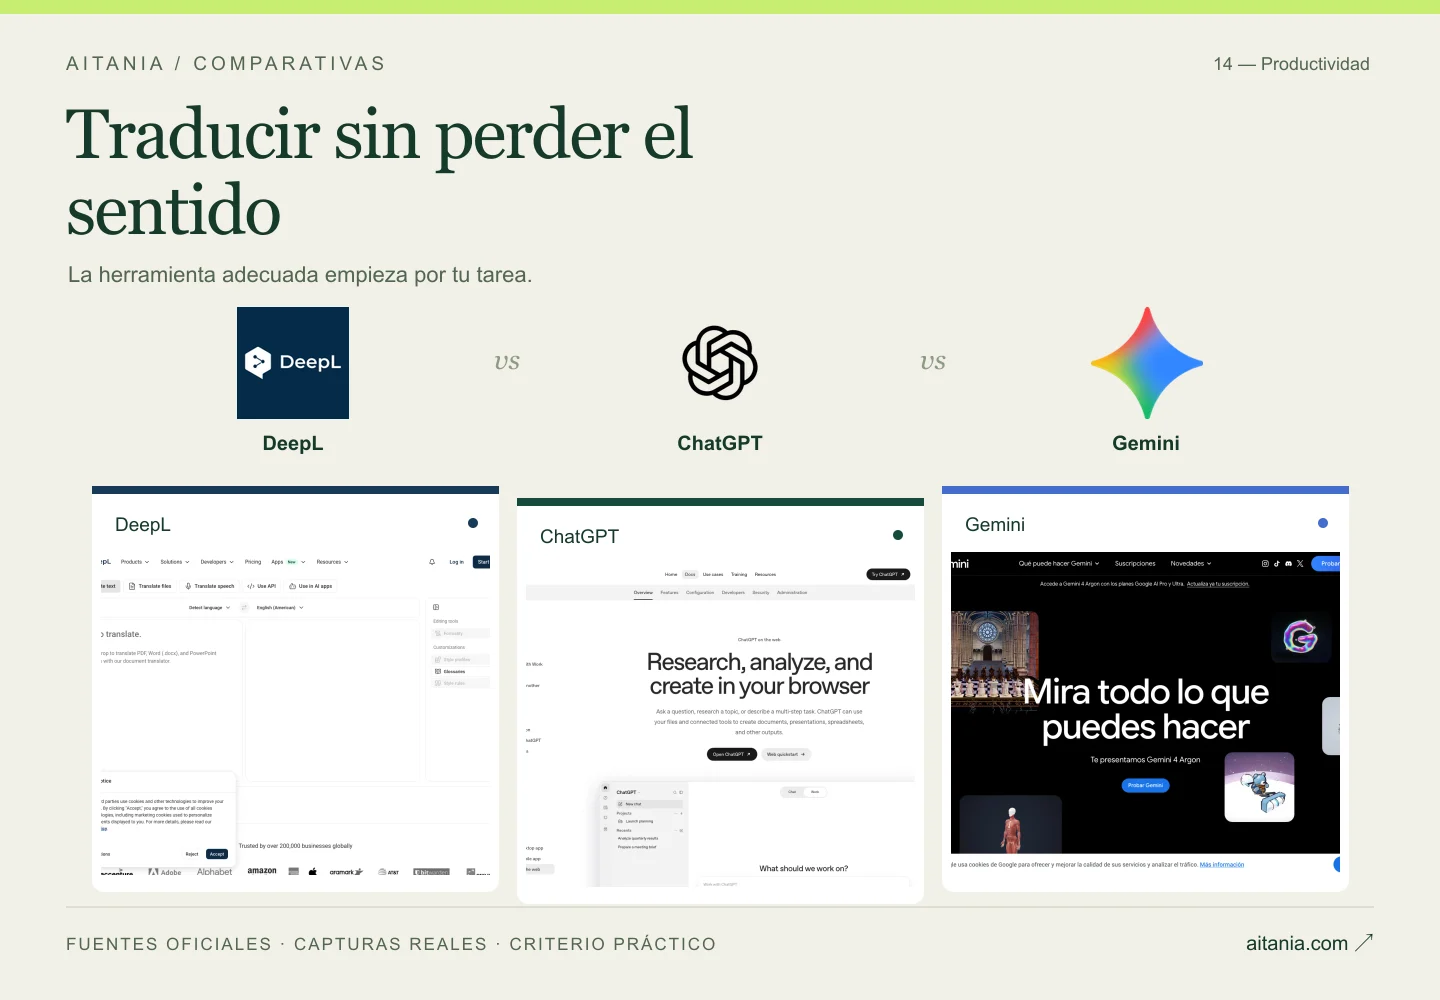Select Use in AI apps tab
1440x1000 pixels.
click(x=311, y=586)
